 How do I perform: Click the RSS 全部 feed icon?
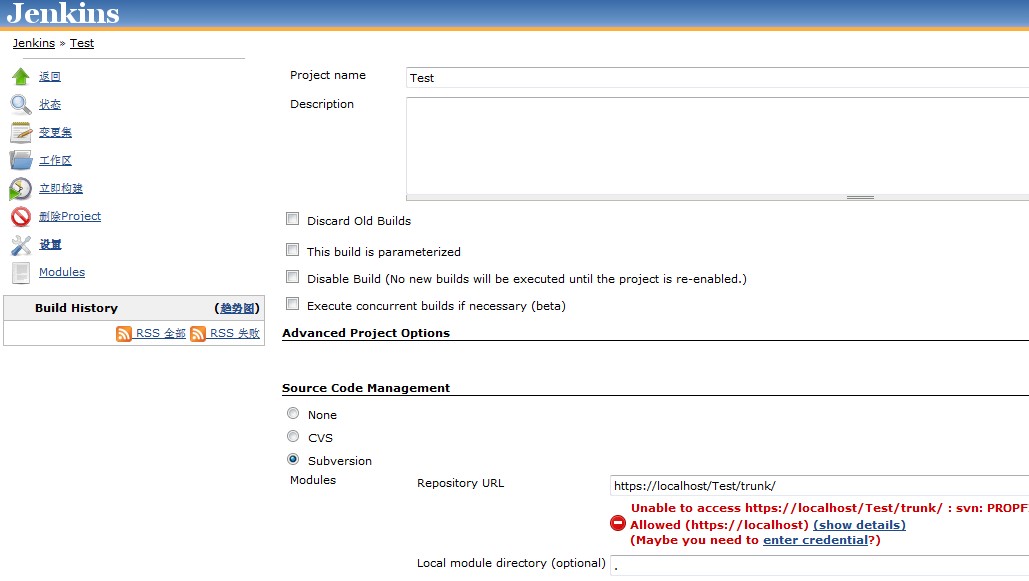tap(124, 334)
